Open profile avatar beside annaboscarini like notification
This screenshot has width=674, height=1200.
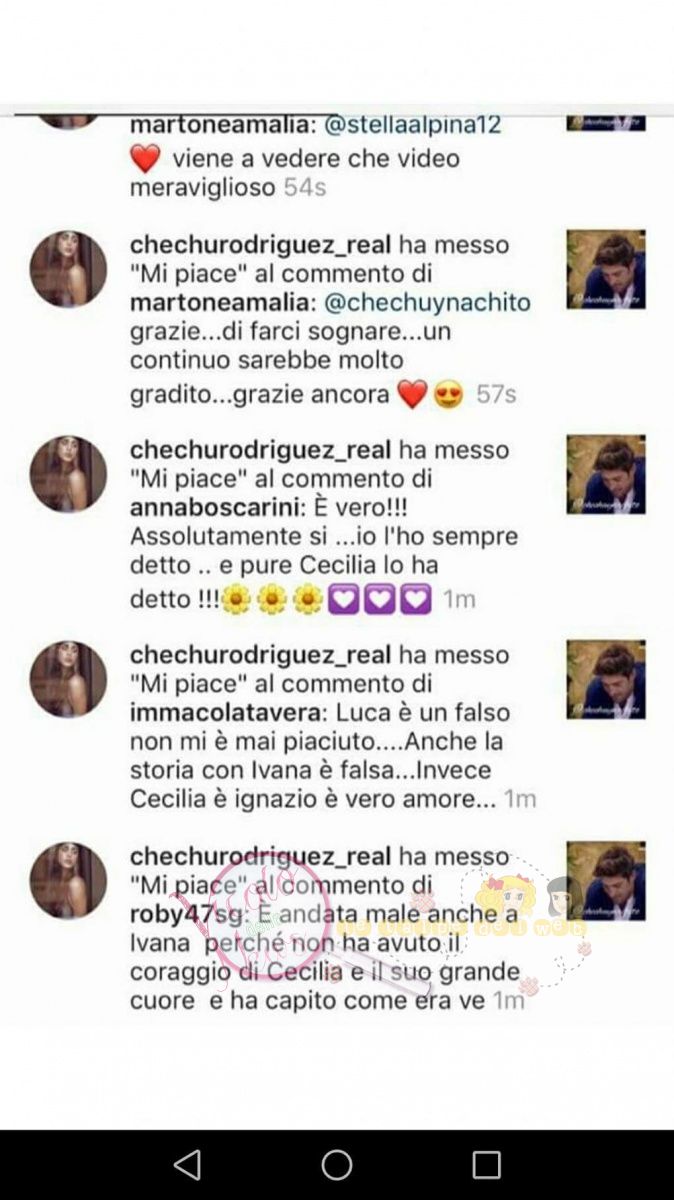click(x=68, y=474)
